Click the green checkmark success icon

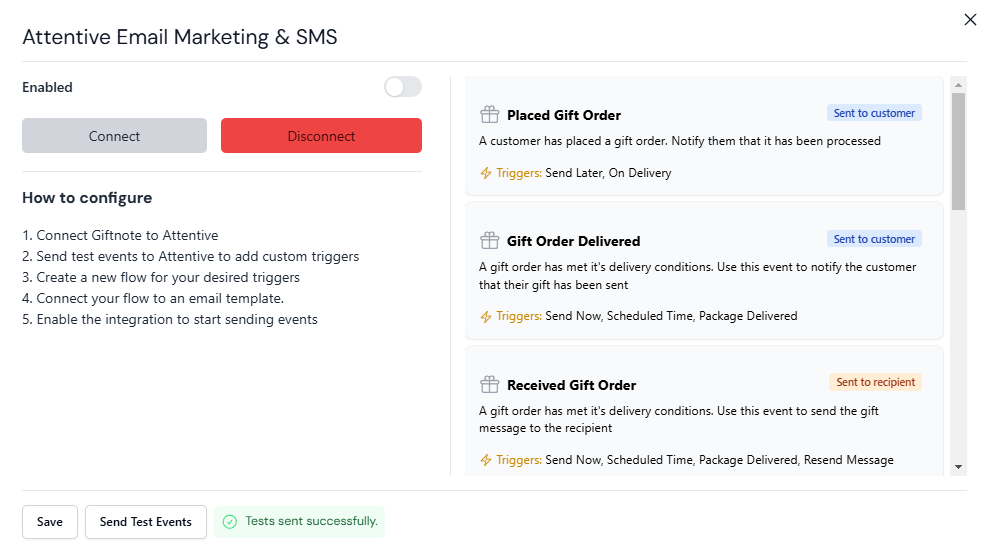[230, 522]
